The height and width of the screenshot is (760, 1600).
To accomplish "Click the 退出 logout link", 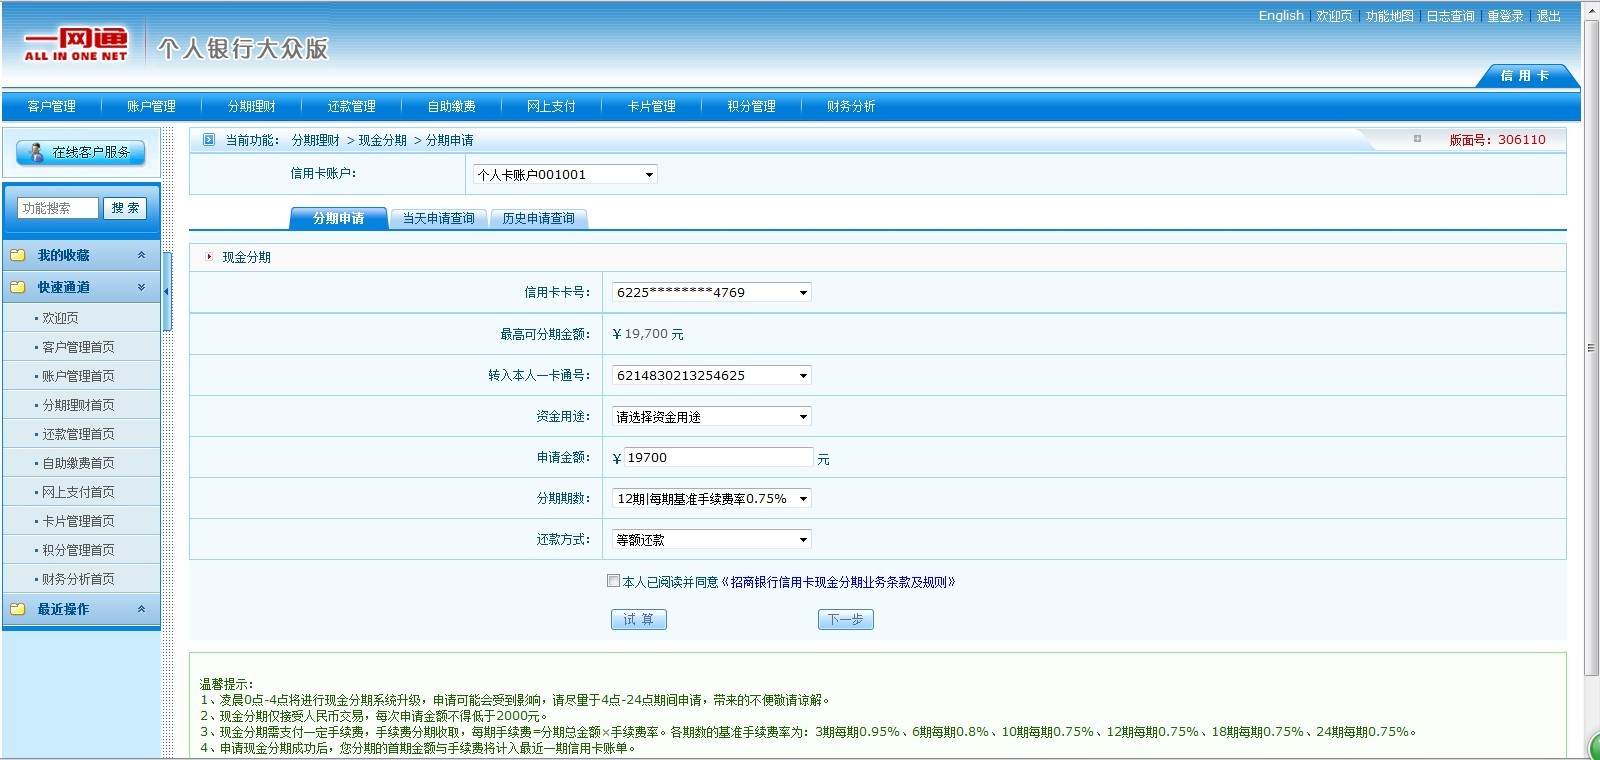I will click(x=1549, y=16).
